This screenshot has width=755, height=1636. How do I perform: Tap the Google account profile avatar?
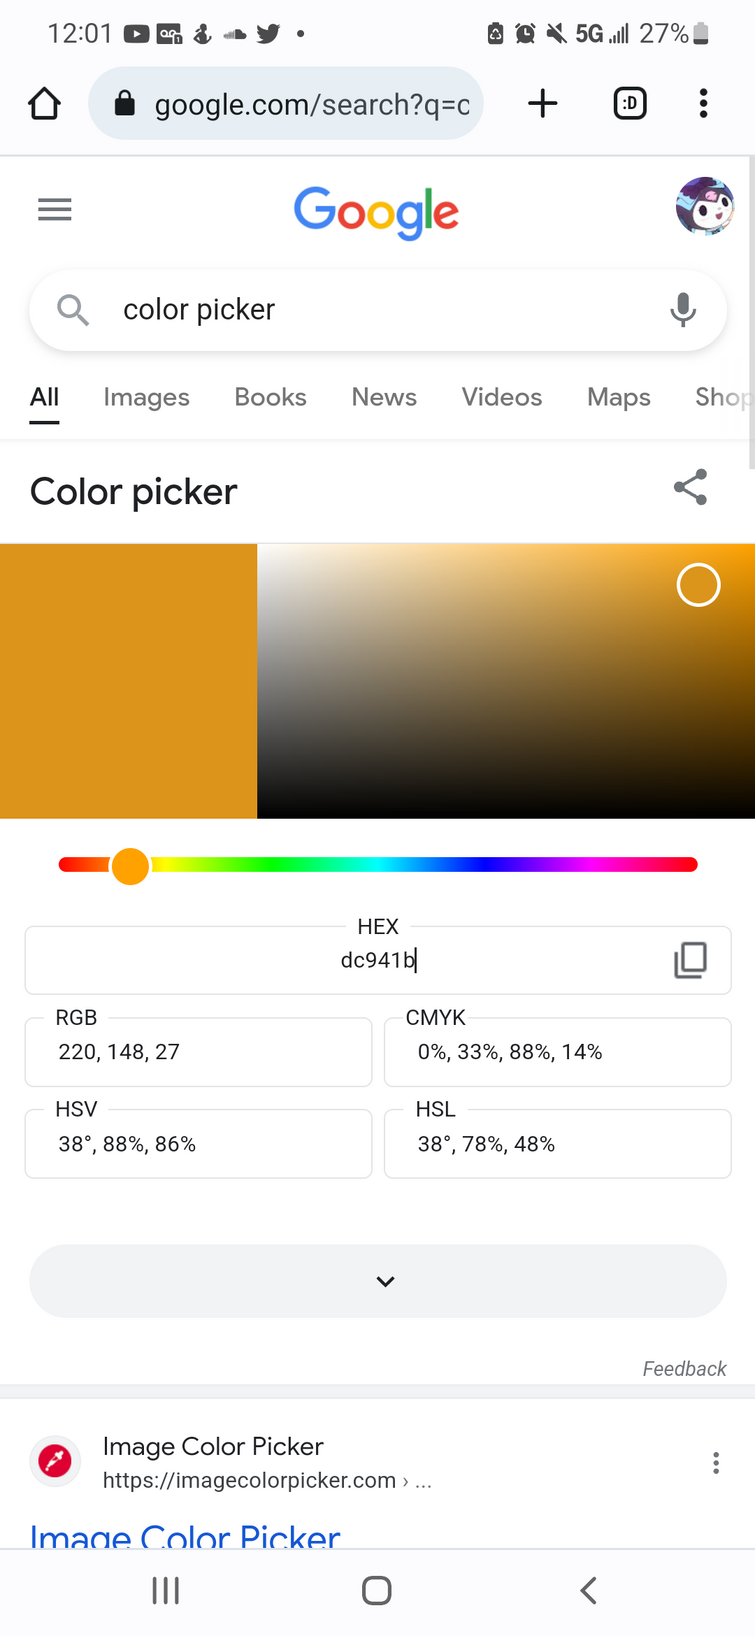click(x=704, y=207)
